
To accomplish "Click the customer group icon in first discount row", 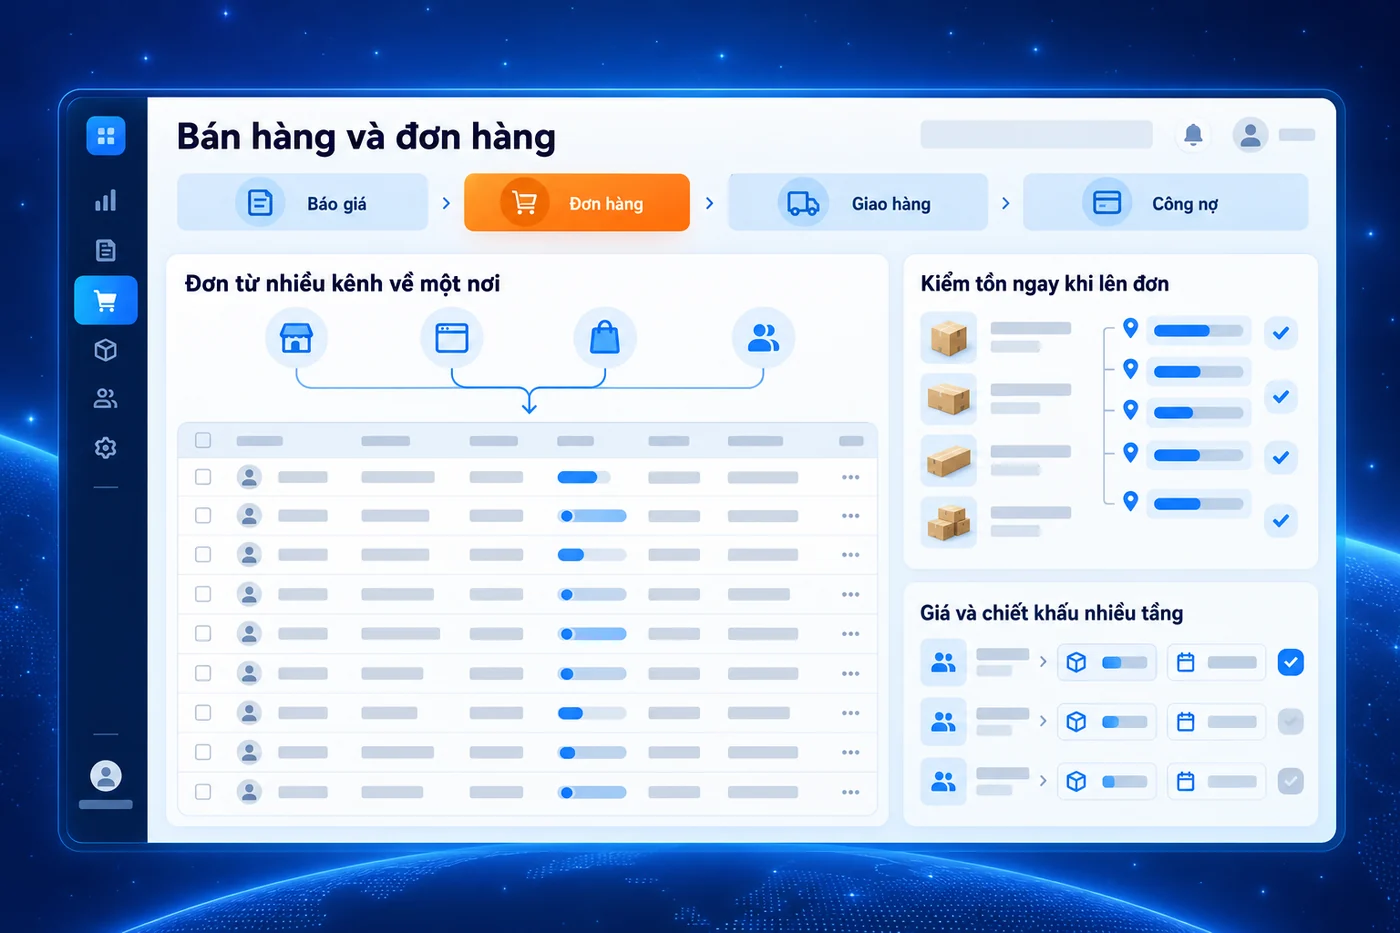I will [x=943, y=662].
